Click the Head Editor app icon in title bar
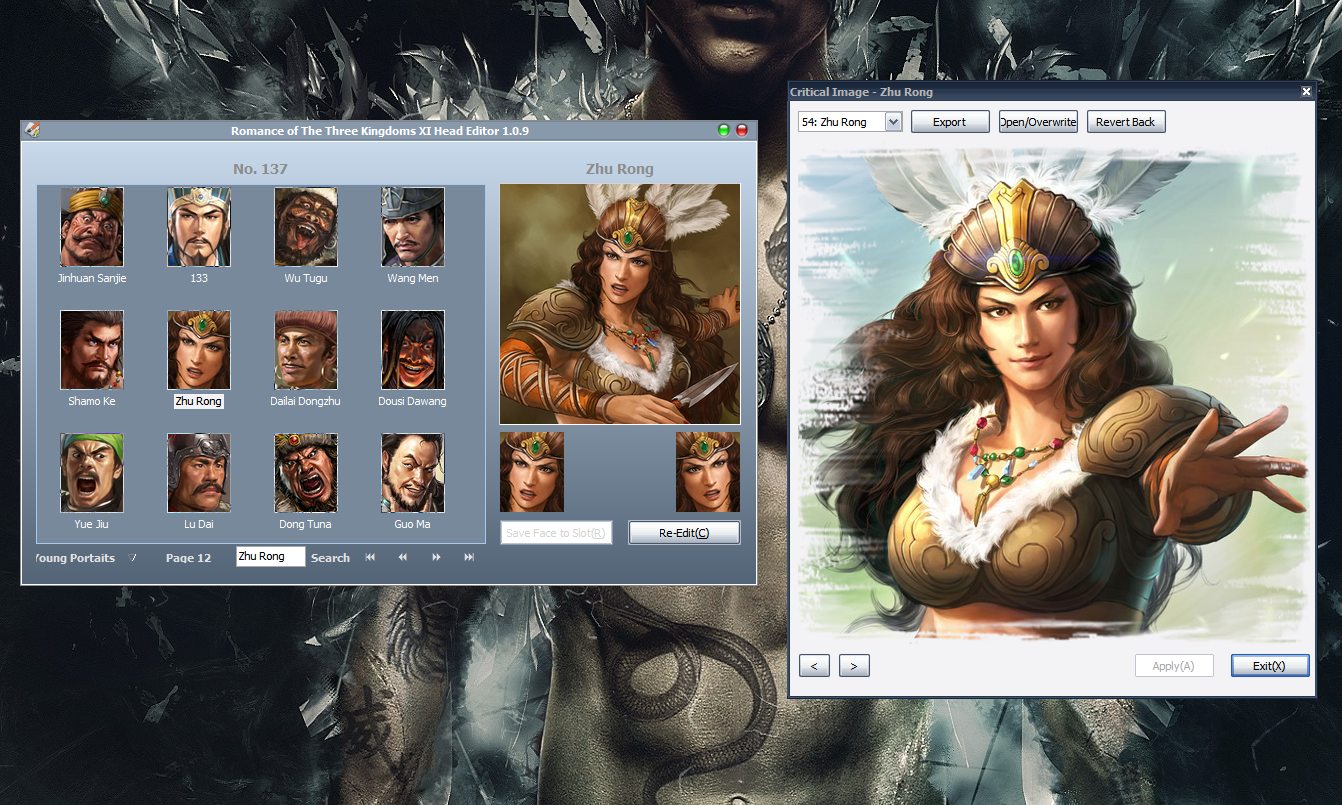This screenshot has width=1342, height=805. click(x=33, y=129)
